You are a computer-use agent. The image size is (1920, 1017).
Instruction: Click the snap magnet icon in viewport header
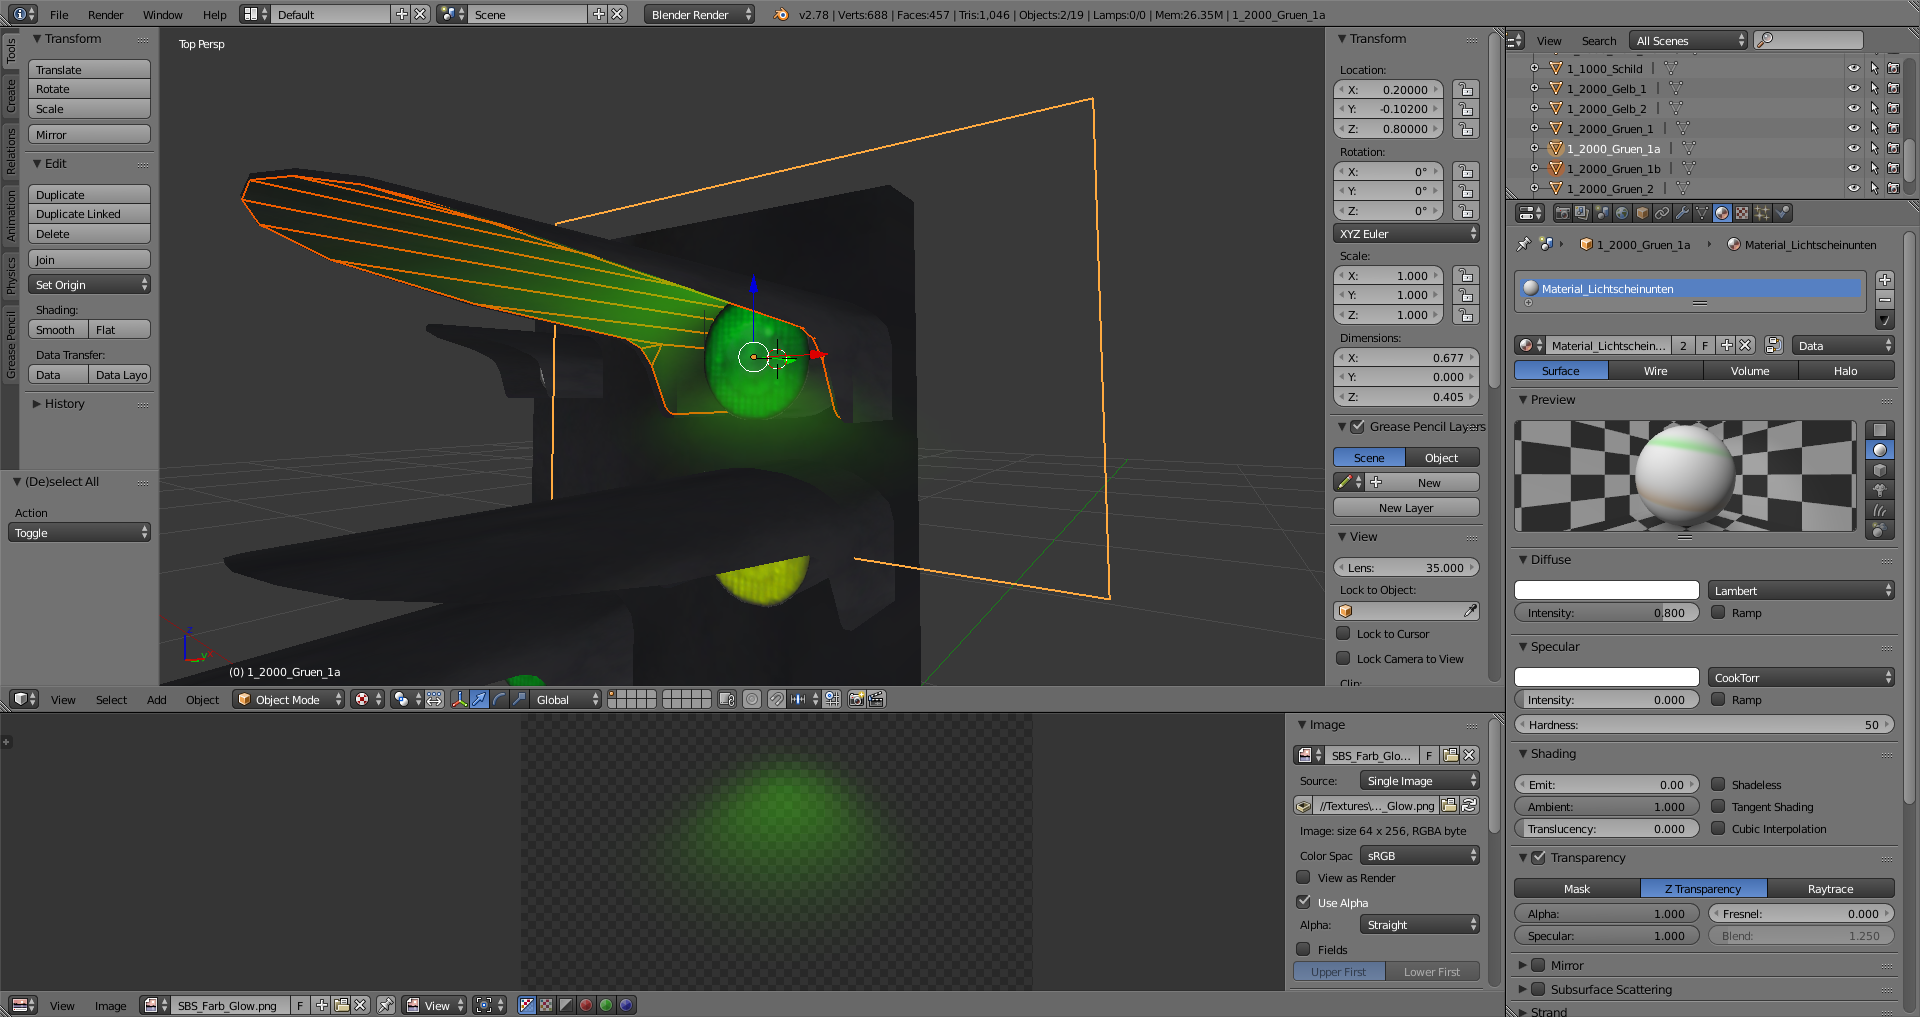coord(776,700)
